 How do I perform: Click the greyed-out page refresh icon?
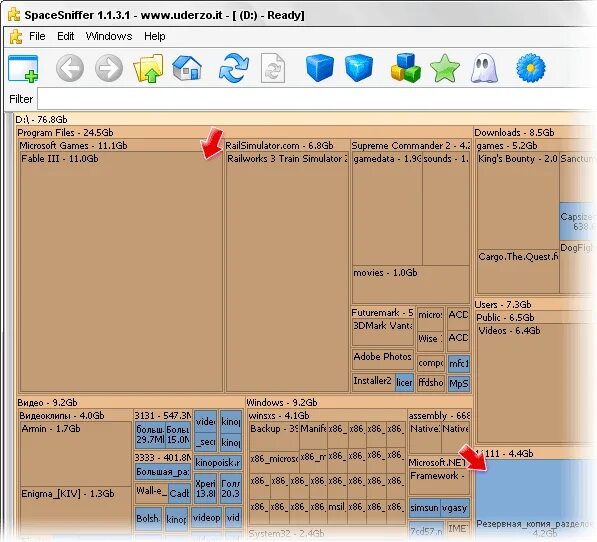(x=273, y=68)
